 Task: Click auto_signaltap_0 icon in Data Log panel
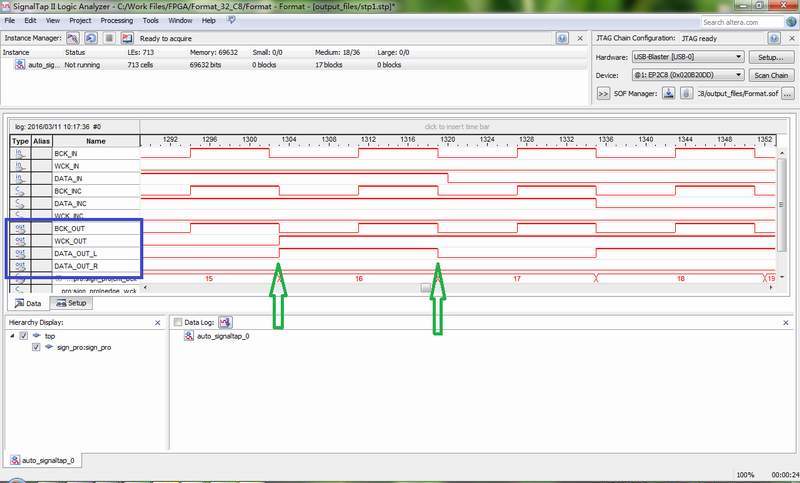pyautogui.click(x=189, y=336)
